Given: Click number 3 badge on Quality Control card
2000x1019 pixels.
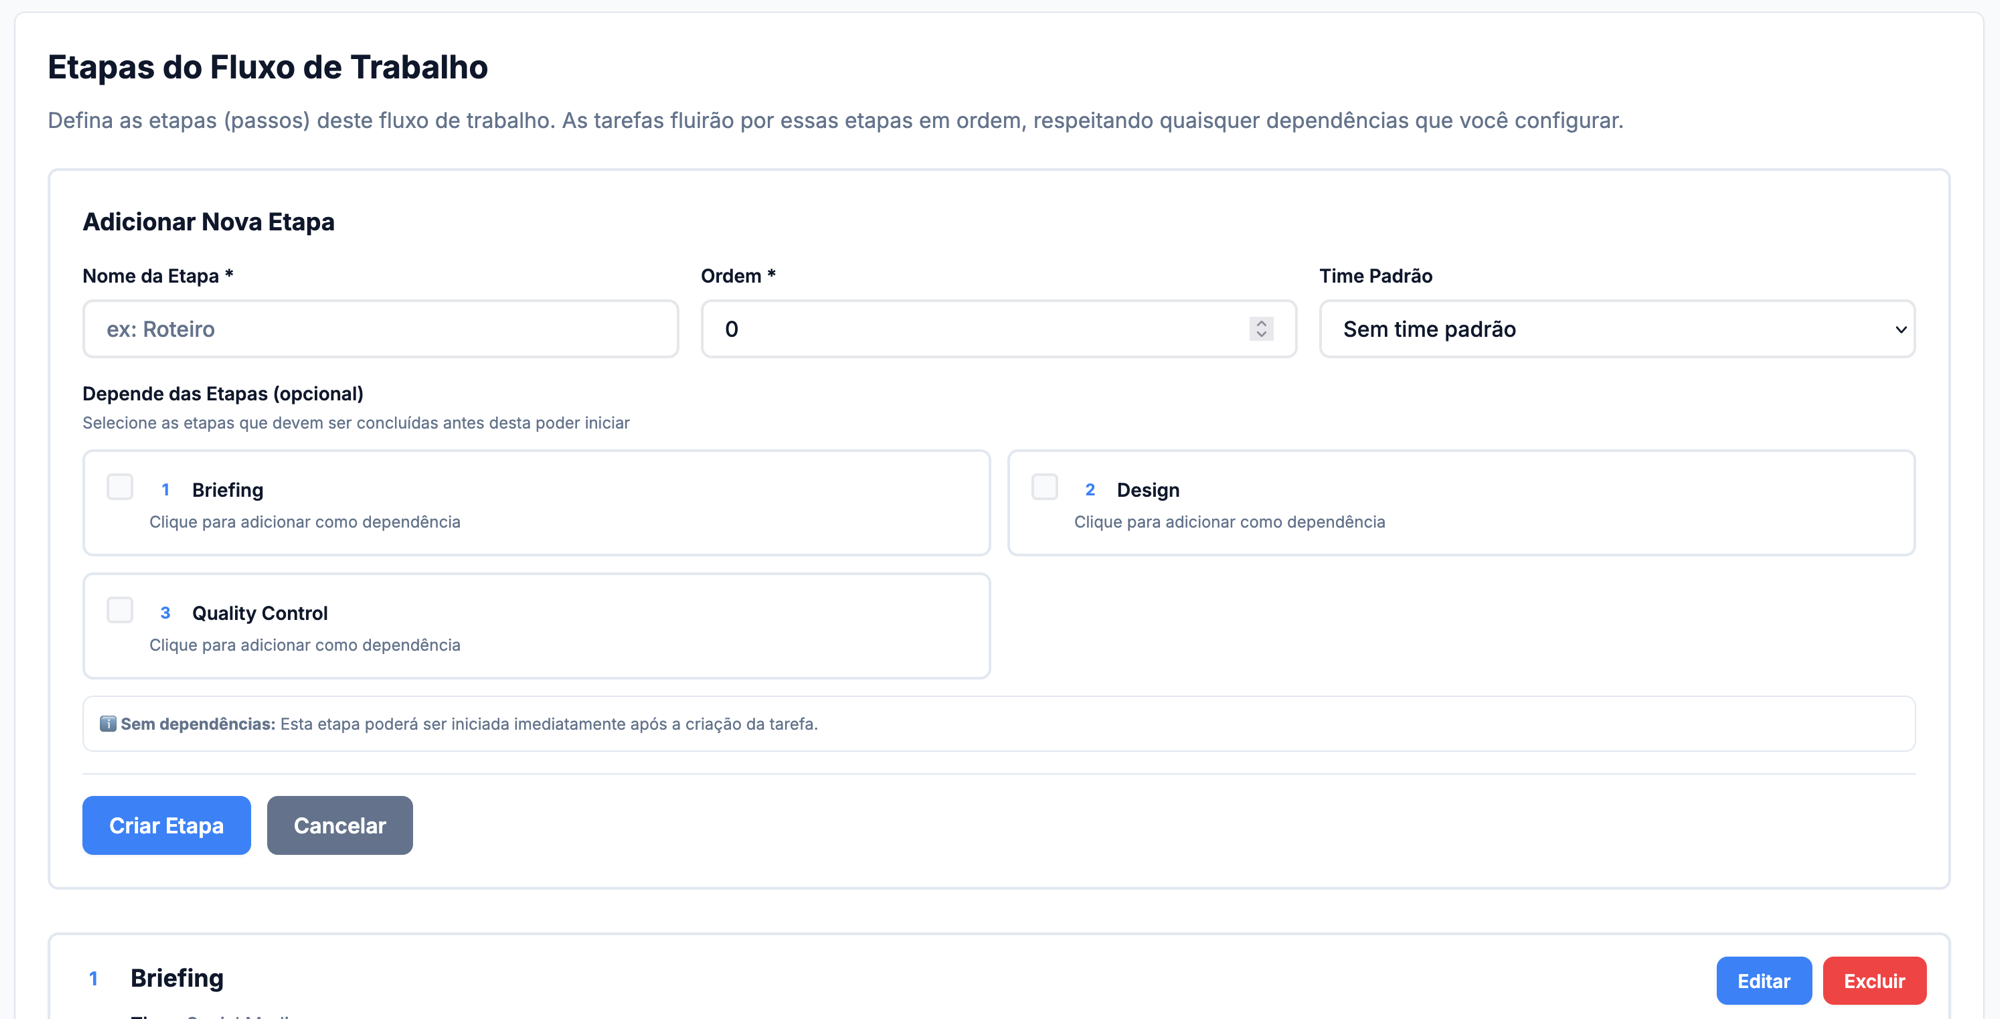Looking at the screenshot, I should pos(165,613).
